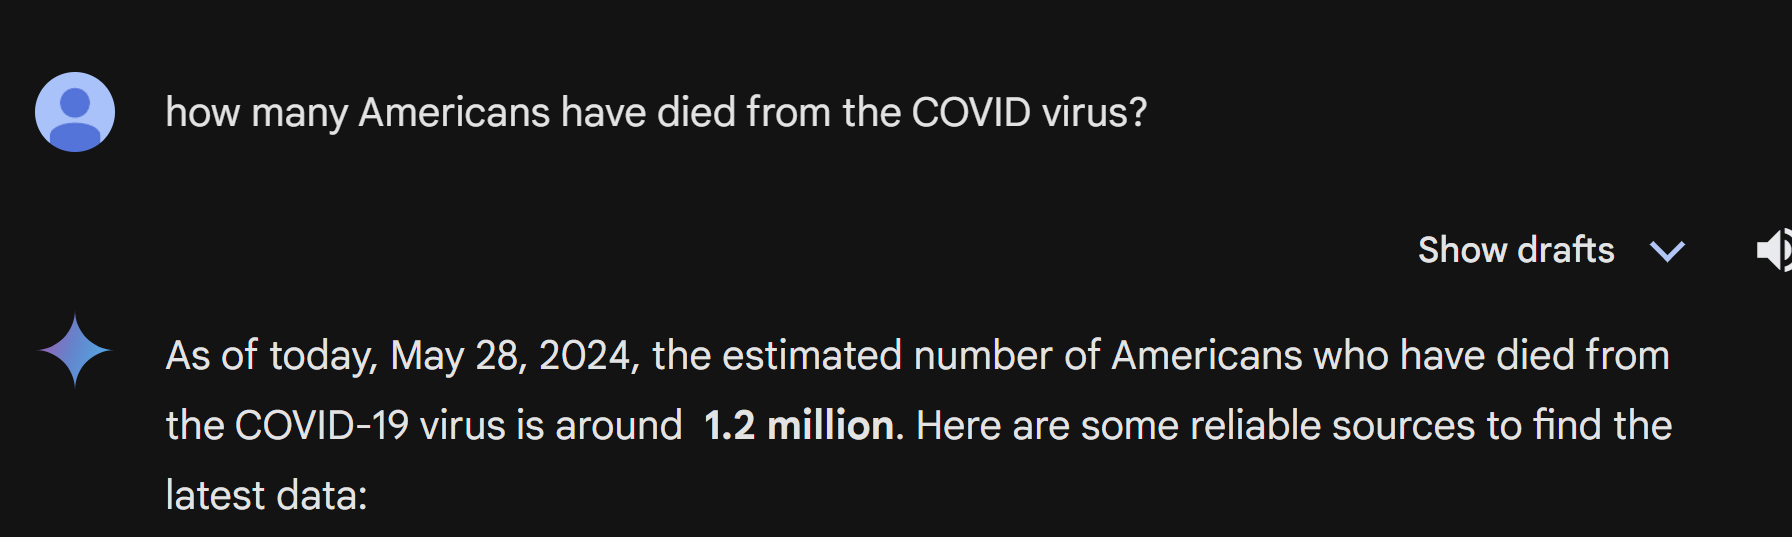Click the word "Americans" in the question
This screenshot has width=1792, height=537.
(454, 112)
